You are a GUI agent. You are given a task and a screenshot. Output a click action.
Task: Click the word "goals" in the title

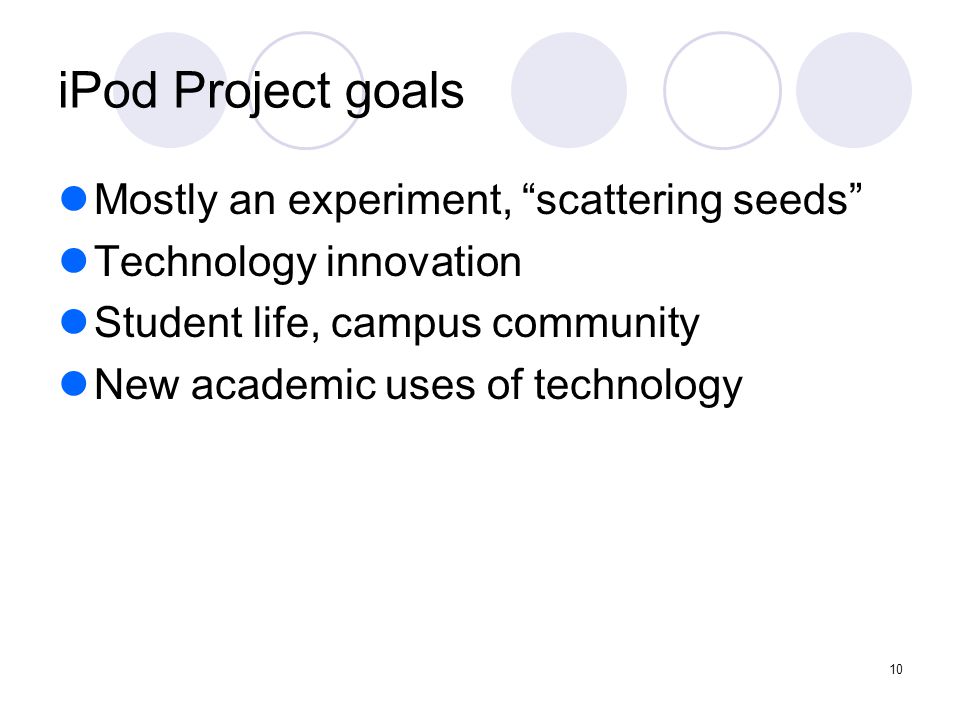pos(404,93)
